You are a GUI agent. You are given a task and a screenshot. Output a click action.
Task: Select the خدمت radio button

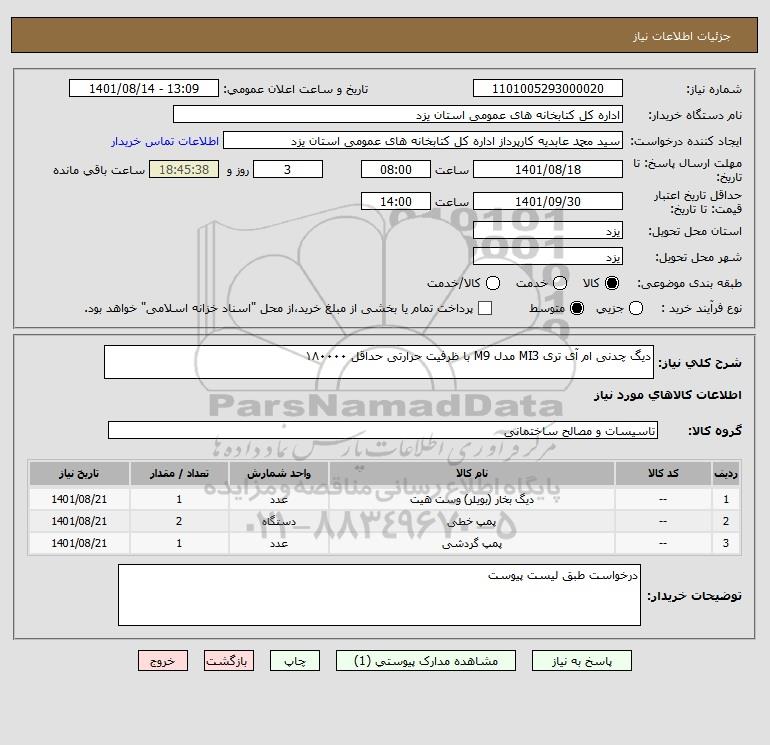559,283
